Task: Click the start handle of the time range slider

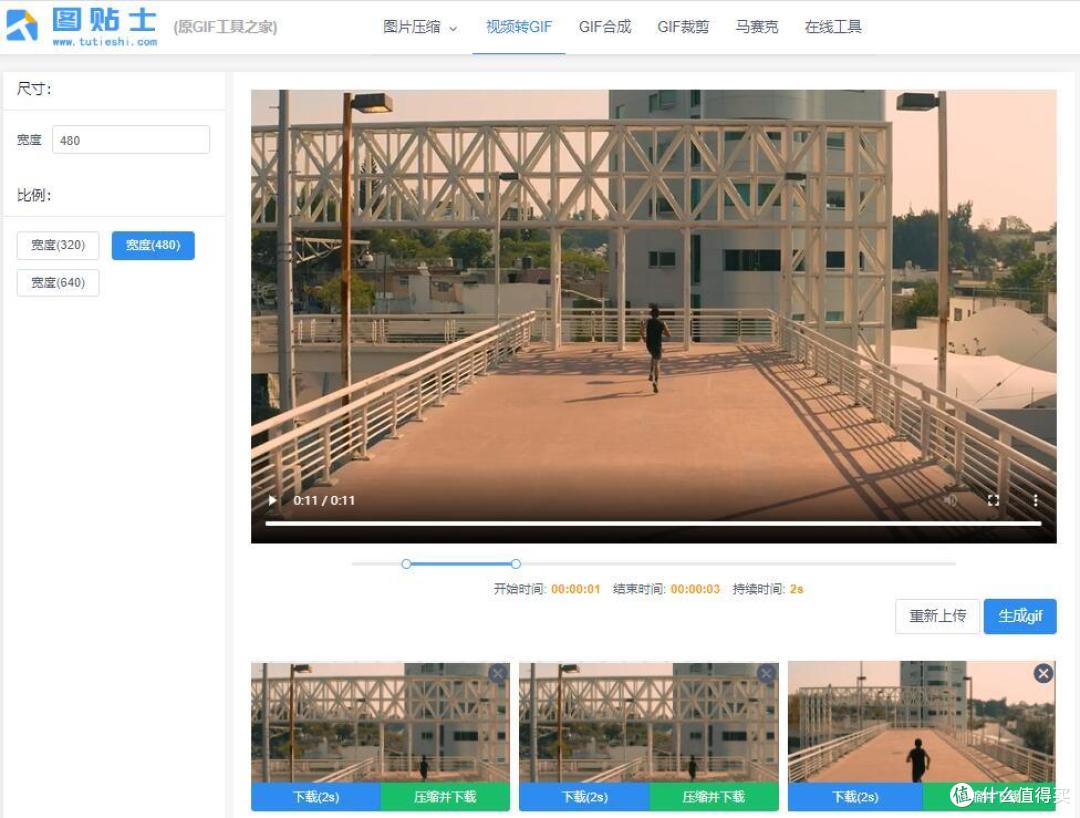Action: [x=406, y=564]
